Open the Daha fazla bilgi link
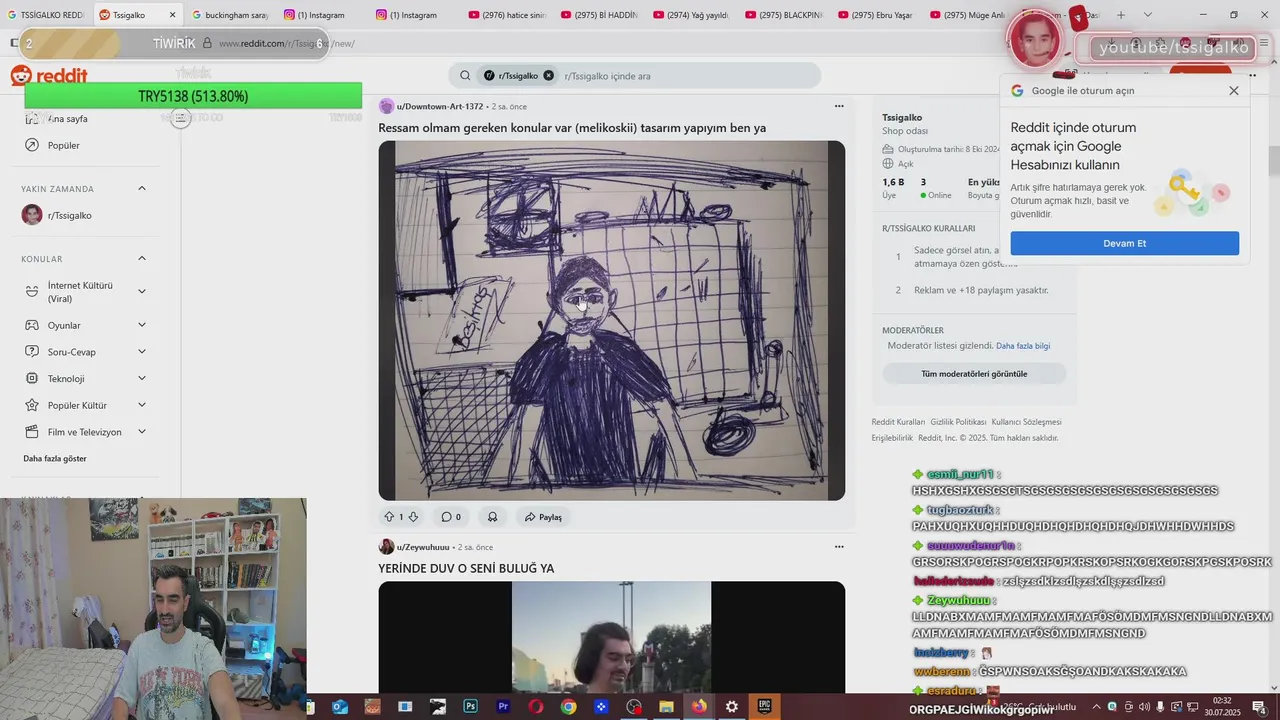Viewport: 1280px width, 720px height. point(1023,346)
